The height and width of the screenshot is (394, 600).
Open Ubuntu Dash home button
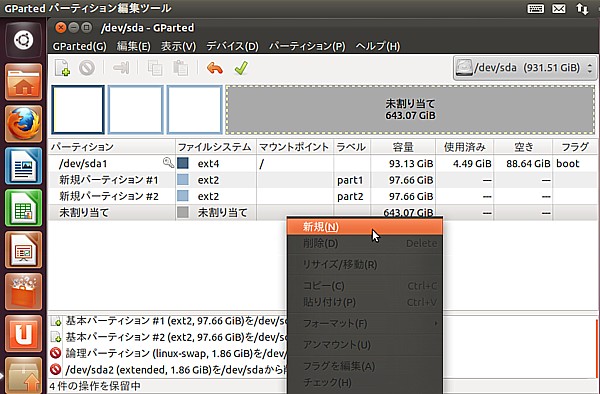[24, 40]
